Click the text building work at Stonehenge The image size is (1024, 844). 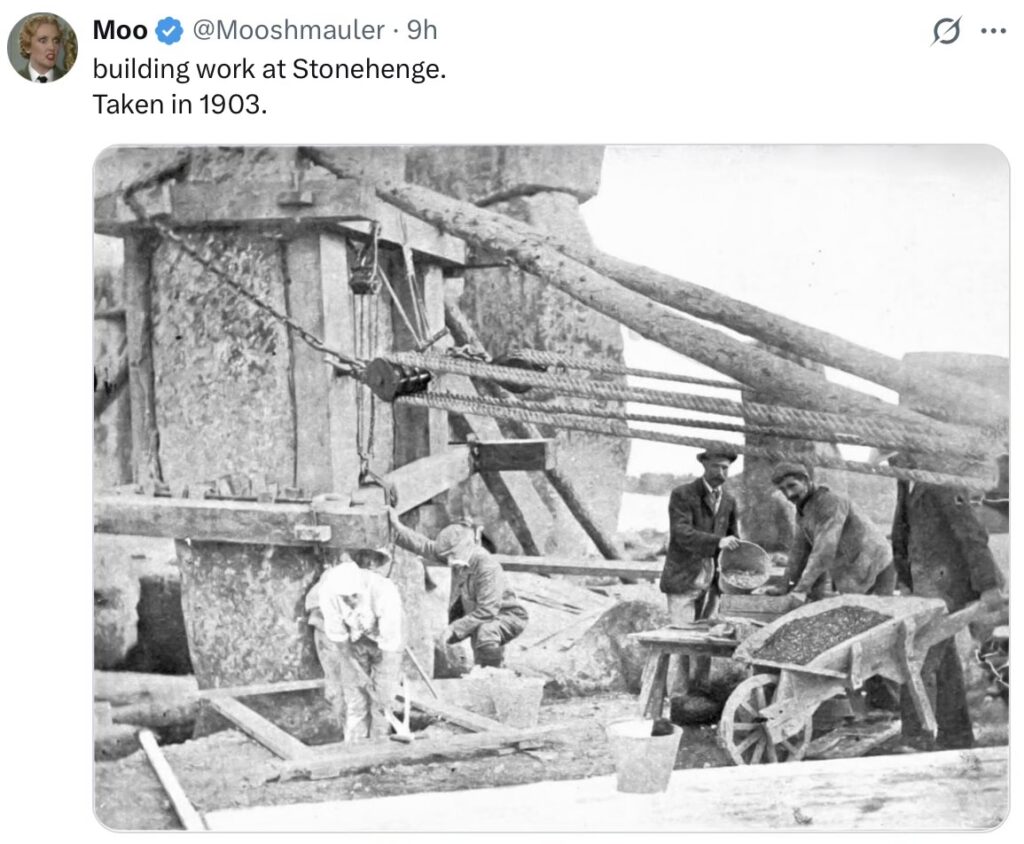[x=269, y=69]
